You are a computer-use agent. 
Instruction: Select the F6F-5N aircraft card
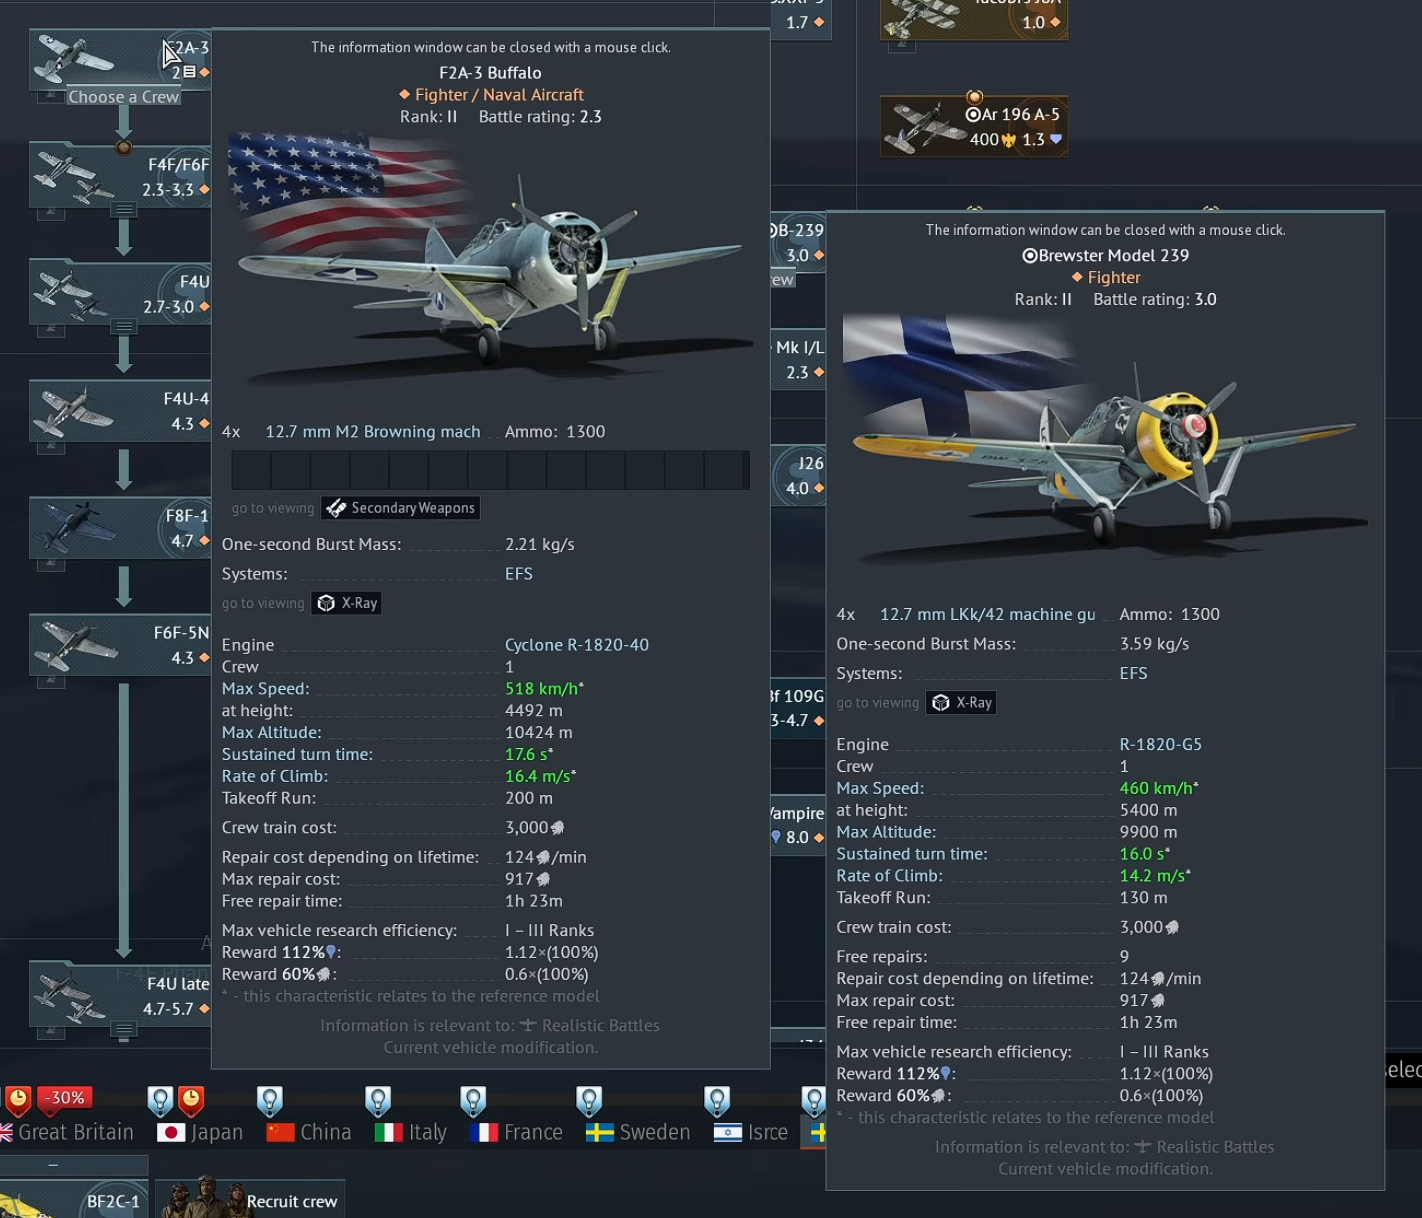coord(120,644)
